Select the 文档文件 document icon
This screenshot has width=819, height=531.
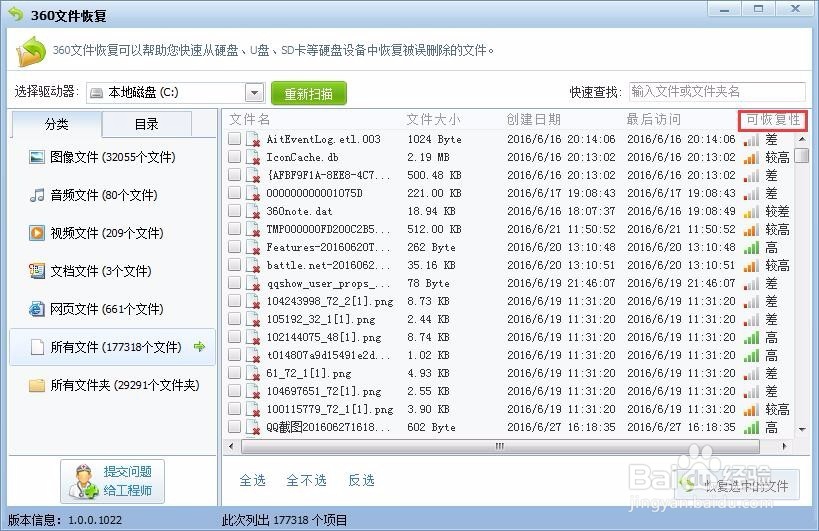pyautogui.click(x=37, y=271)
